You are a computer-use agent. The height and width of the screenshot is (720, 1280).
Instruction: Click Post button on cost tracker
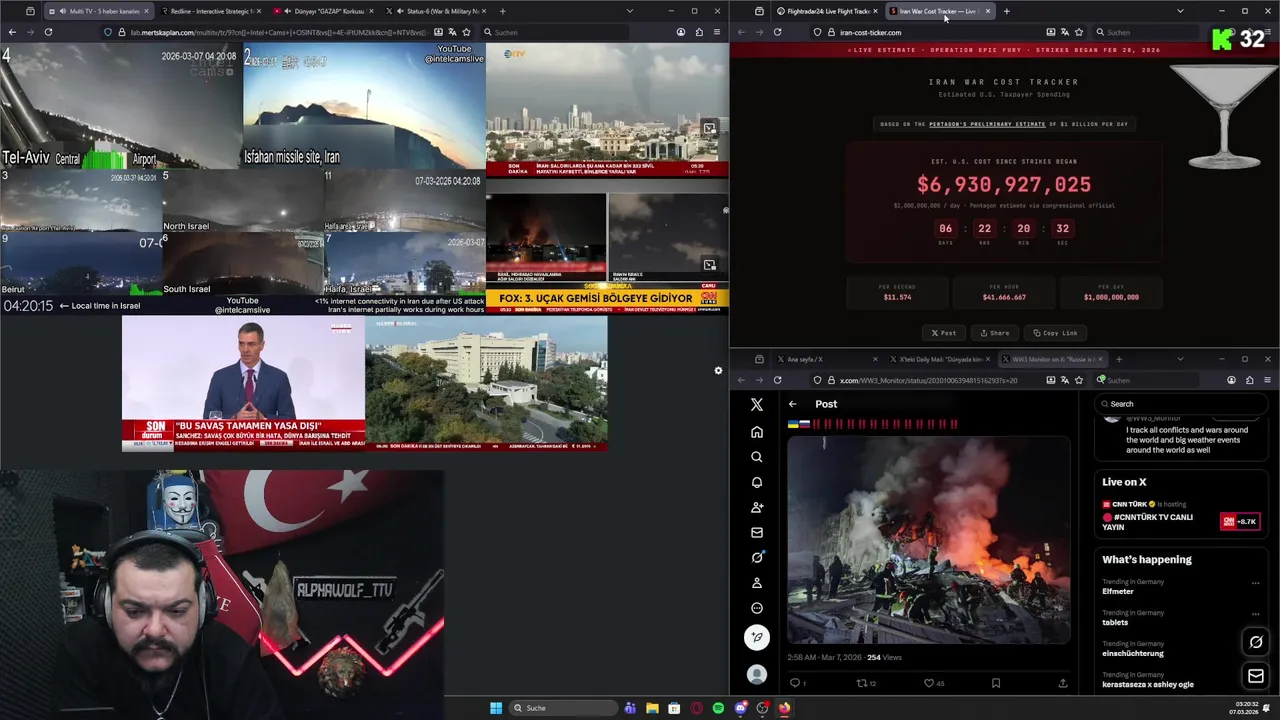(944, 333)
